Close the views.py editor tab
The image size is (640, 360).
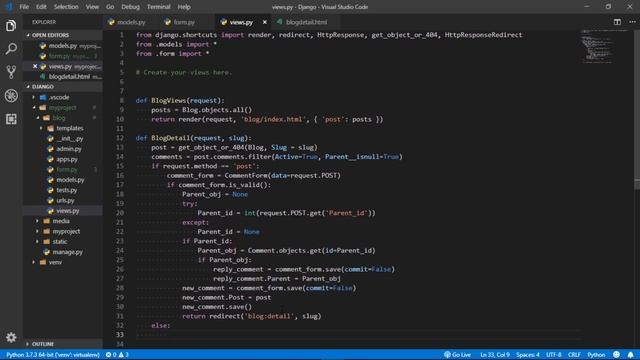pyautogui.click(x=264, y=22)
